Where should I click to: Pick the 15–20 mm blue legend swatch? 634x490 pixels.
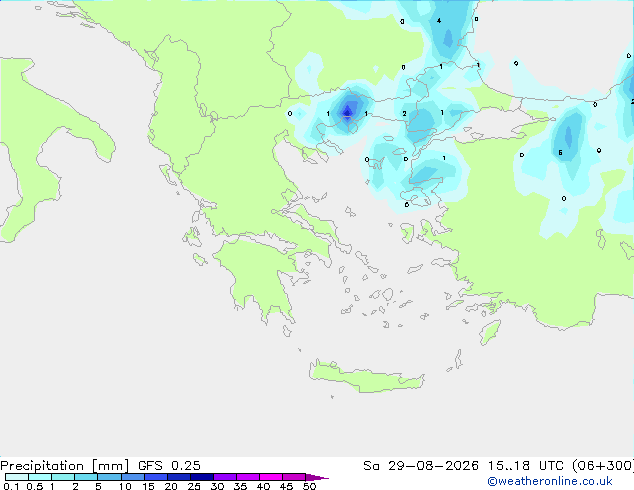156,477
